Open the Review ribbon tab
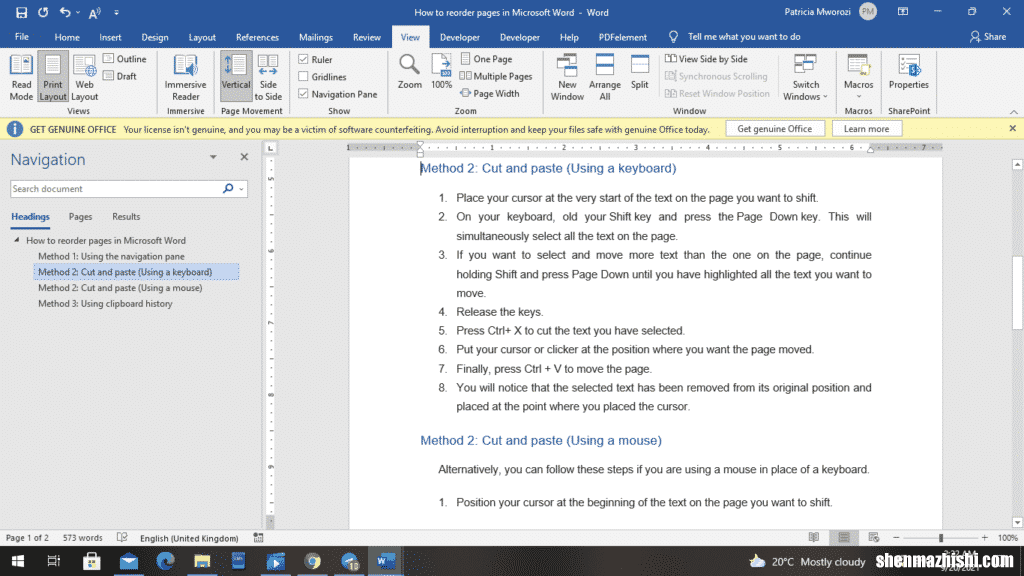The height and width of the screenshot is (576, 1024). 366,37
